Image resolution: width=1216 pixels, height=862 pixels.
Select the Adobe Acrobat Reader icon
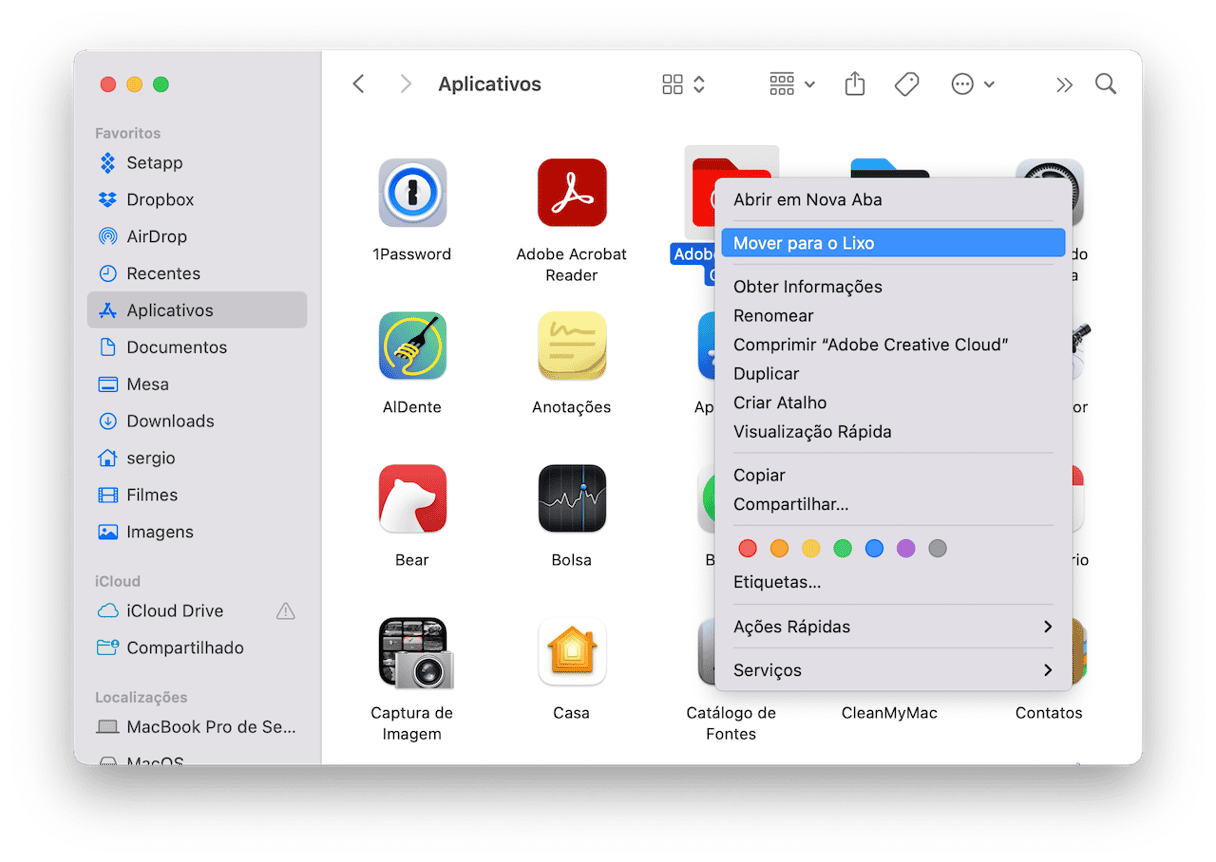point(571,192)
